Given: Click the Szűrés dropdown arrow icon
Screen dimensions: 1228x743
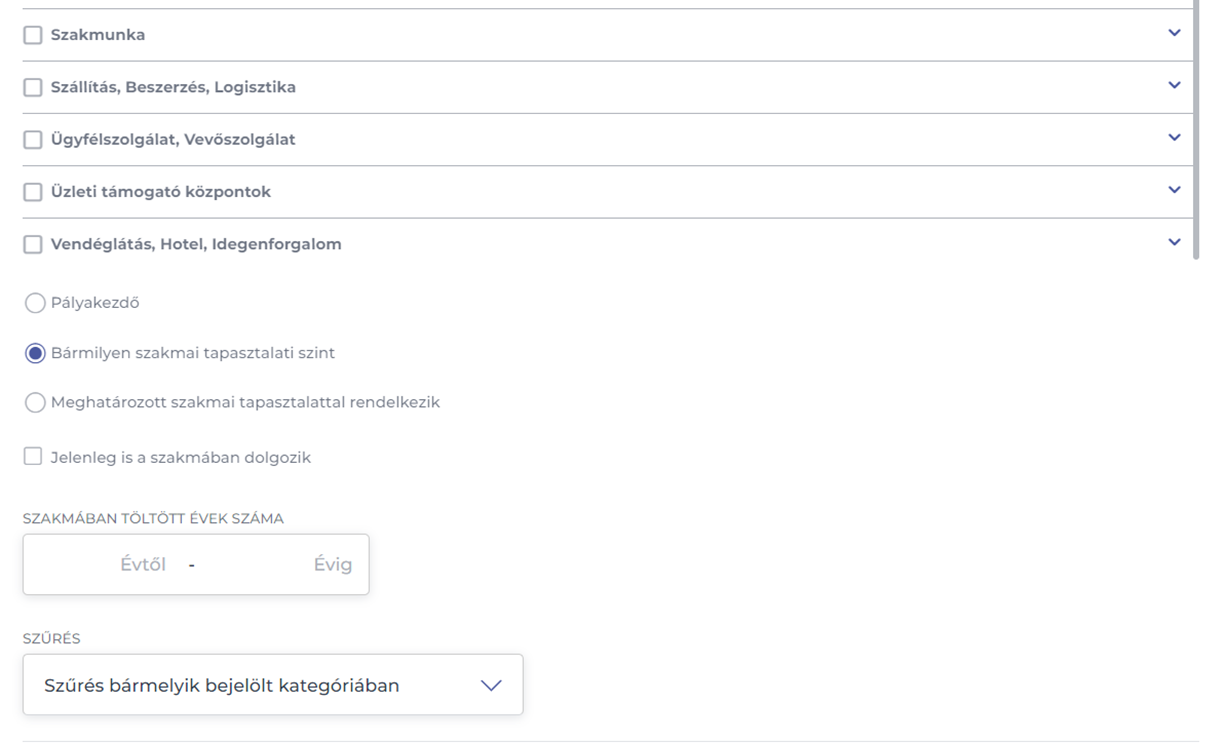Looking at the screenshot, I should (x=490, y=685).
